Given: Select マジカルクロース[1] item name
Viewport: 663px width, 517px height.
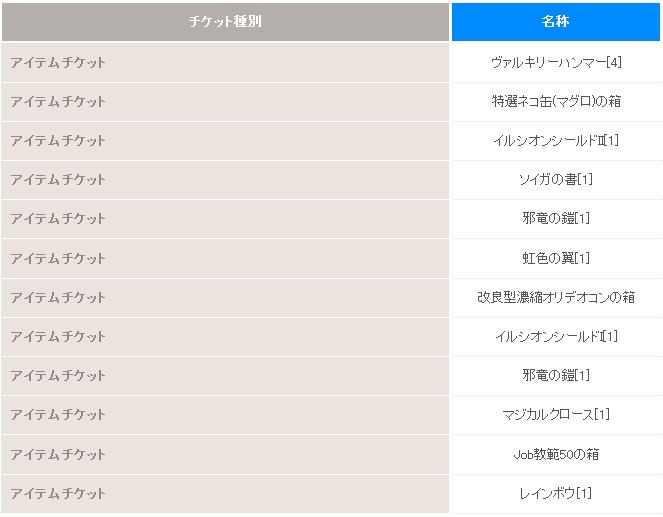Looking at the screenshot, I should coord(556,414).
